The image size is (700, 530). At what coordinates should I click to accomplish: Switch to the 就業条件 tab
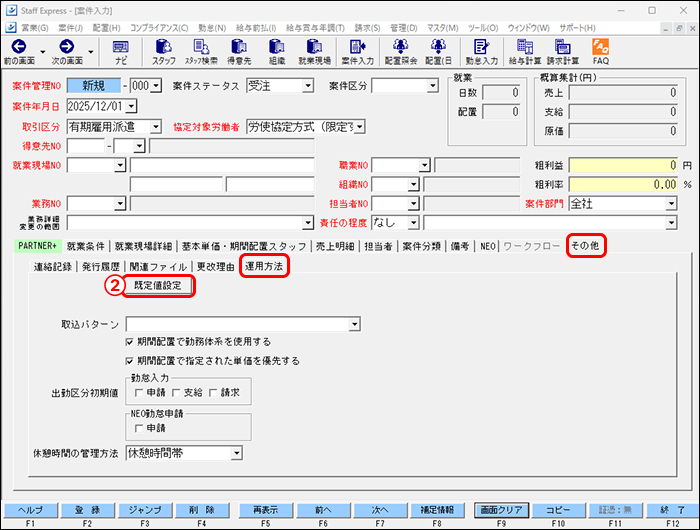click(x=86, y=246)
